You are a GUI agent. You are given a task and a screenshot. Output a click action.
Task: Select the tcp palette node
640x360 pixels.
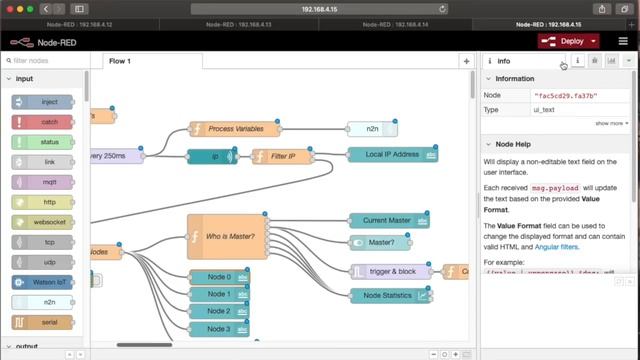42,242
